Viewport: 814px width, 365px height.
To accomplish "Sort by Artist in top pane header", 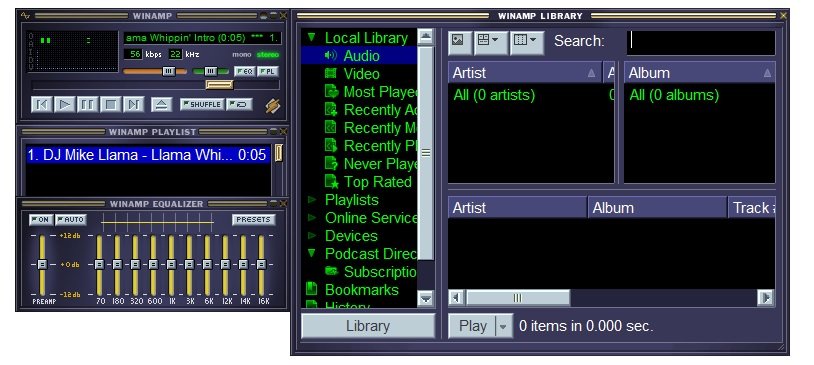I will [x=525, y=73].
